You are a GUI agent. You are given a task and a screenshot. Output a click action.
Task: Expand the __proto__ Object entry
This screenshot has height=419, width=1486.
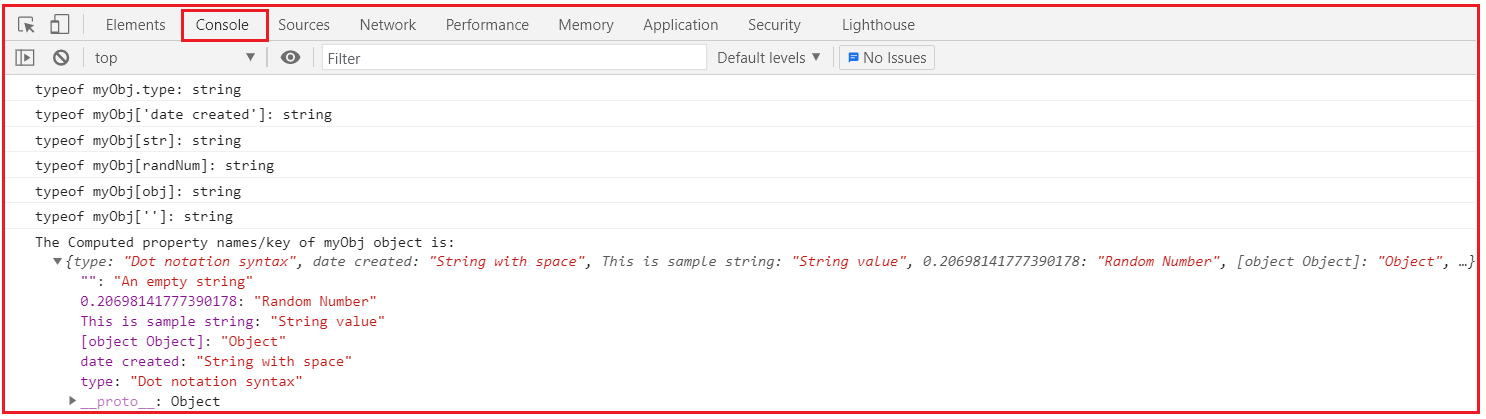73,401
